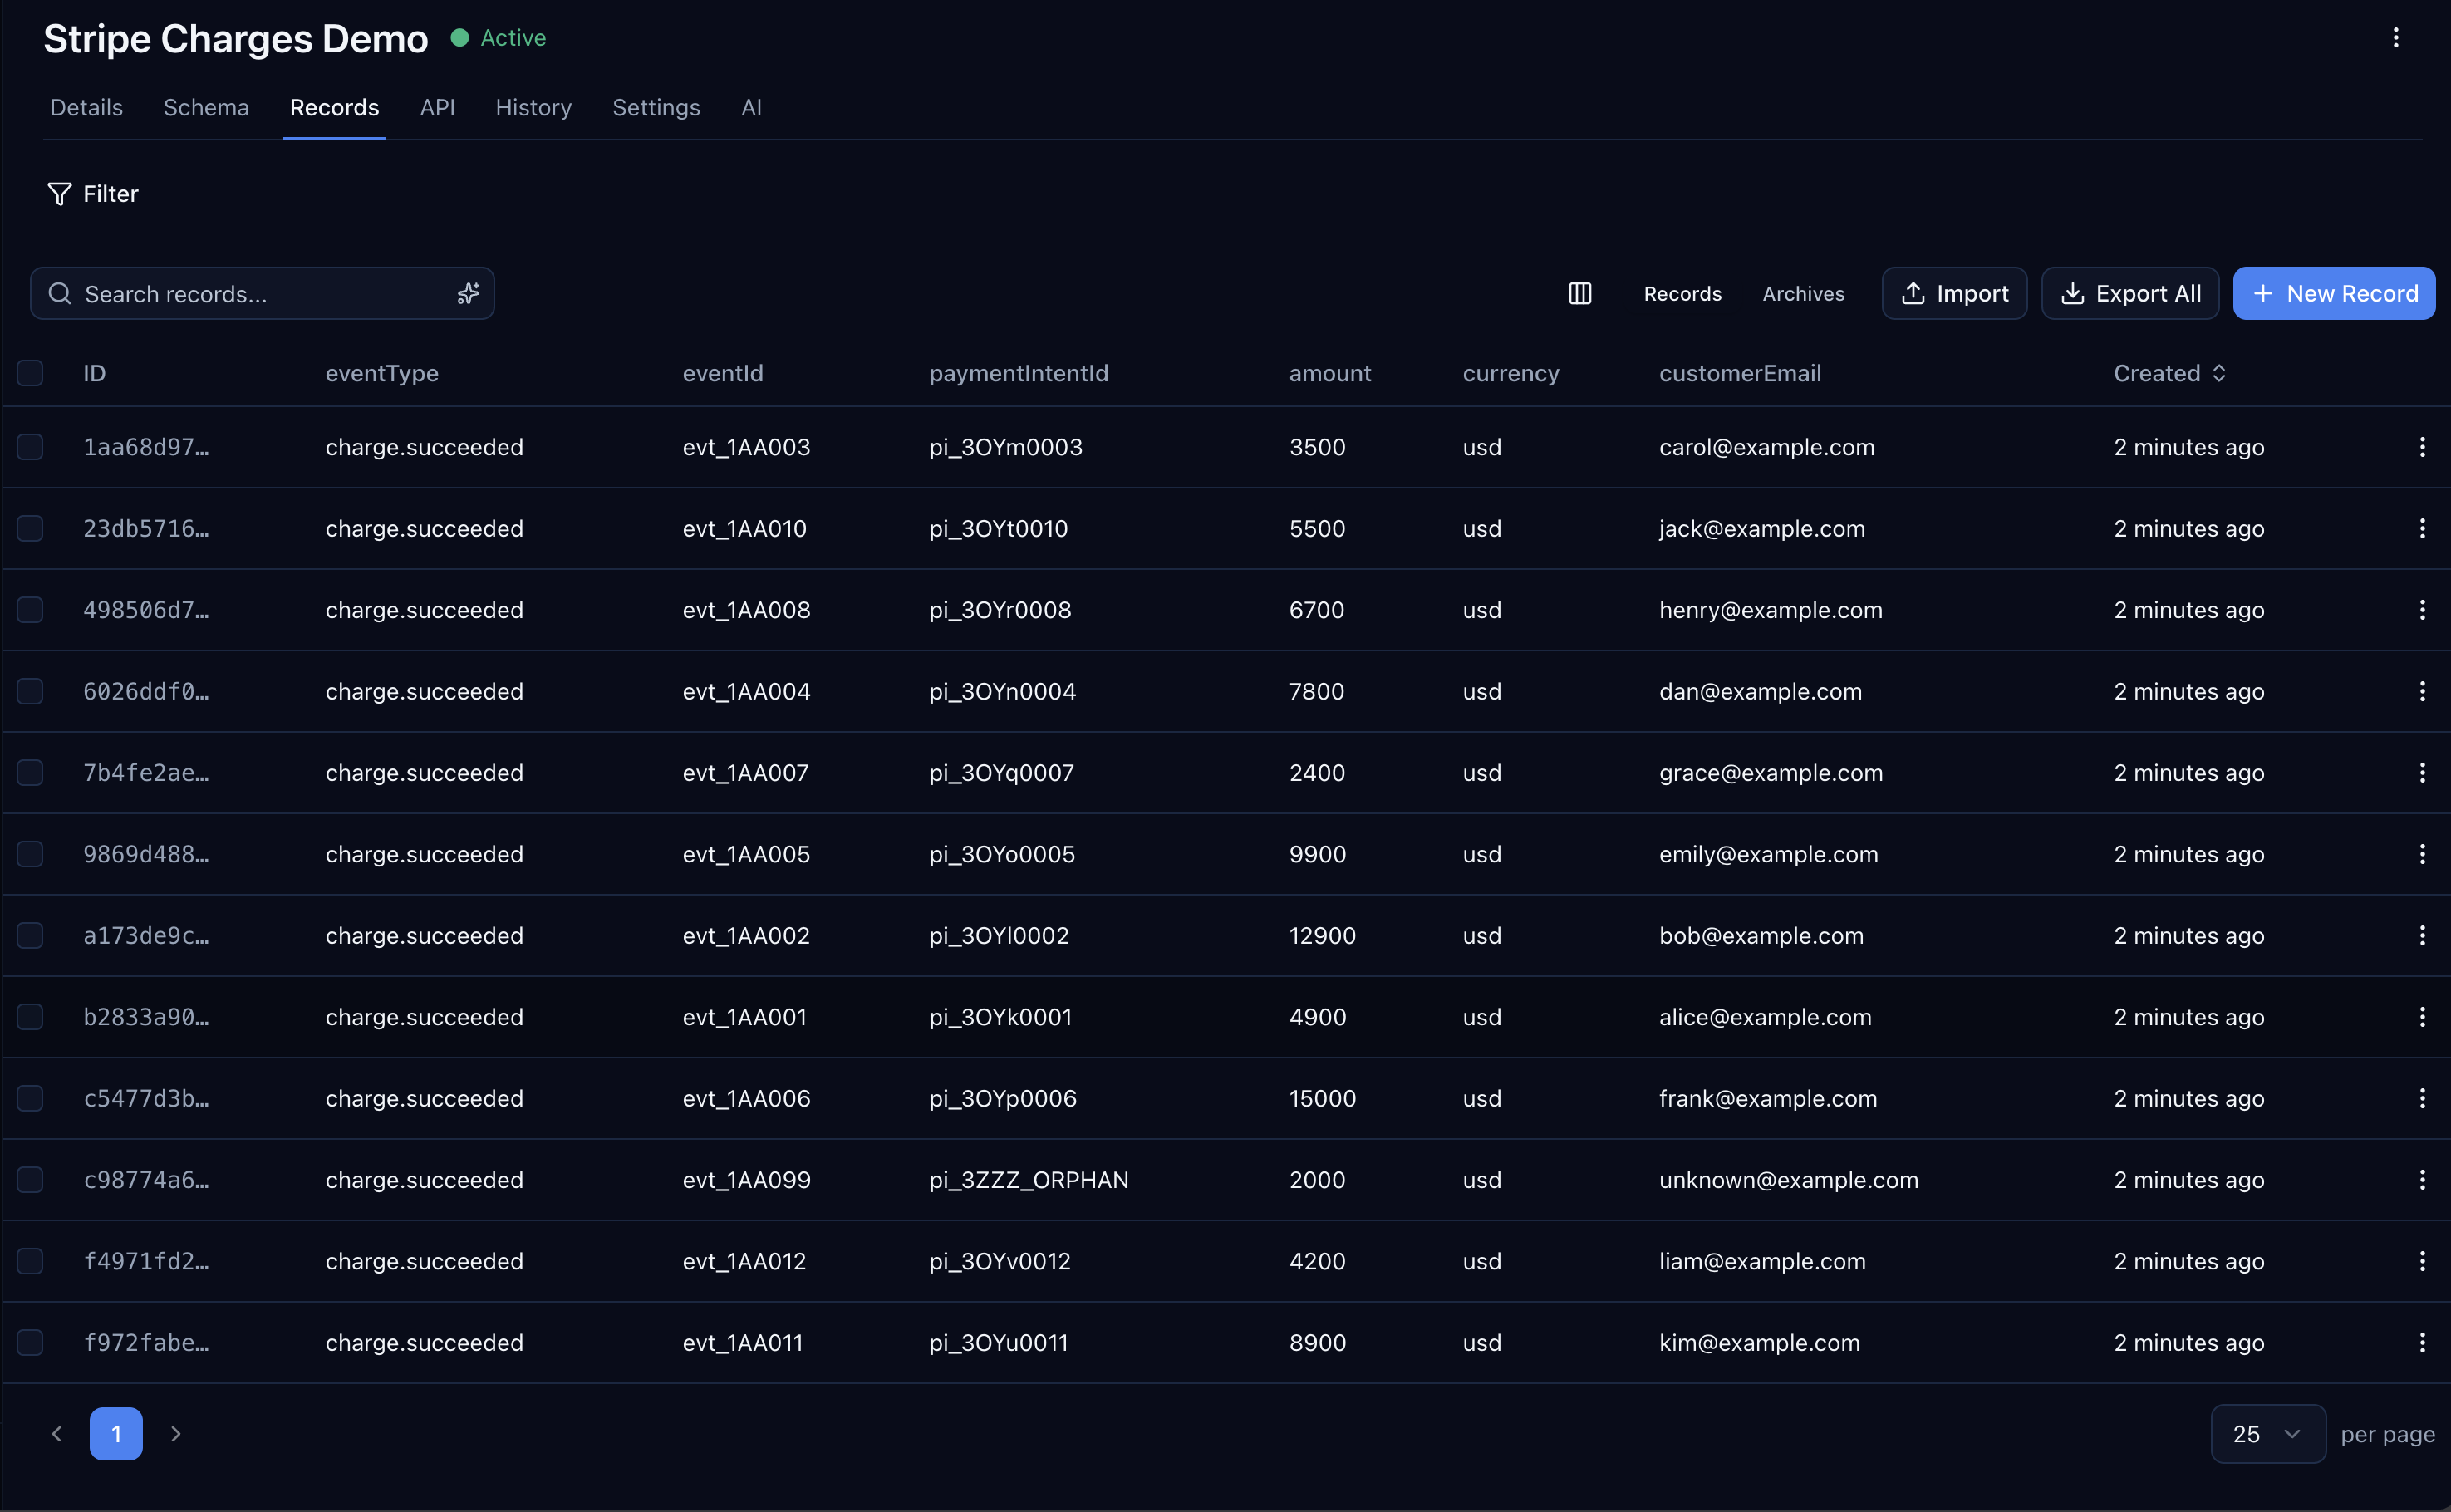Viewport: 2451px width, 1512px height.
Task: Open the History tab
Action: tap(533, 107)
